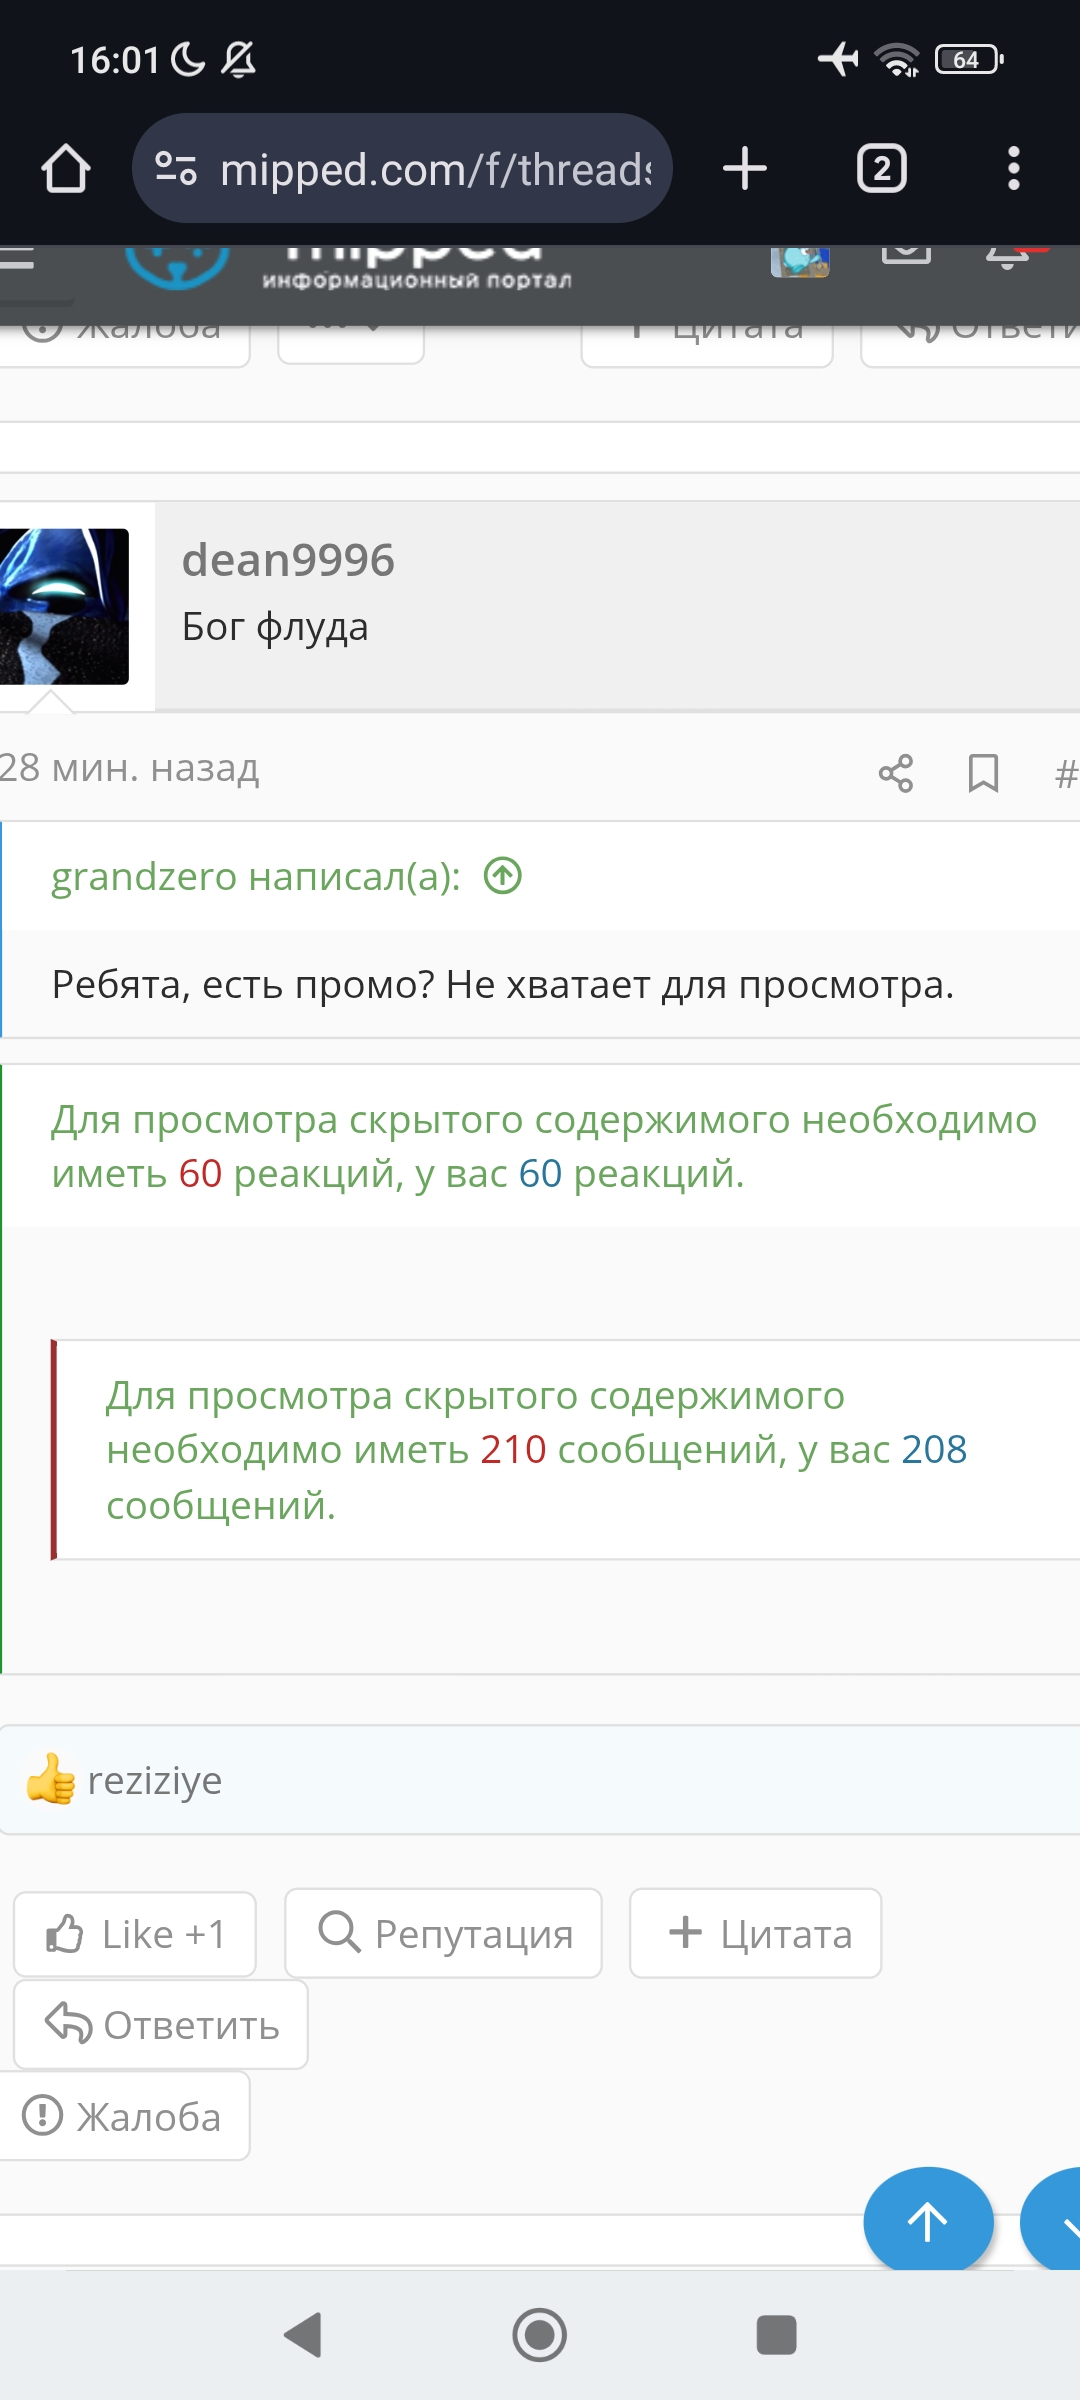Tap the text 'Бог флуда' user title

[x=275, y=627]
